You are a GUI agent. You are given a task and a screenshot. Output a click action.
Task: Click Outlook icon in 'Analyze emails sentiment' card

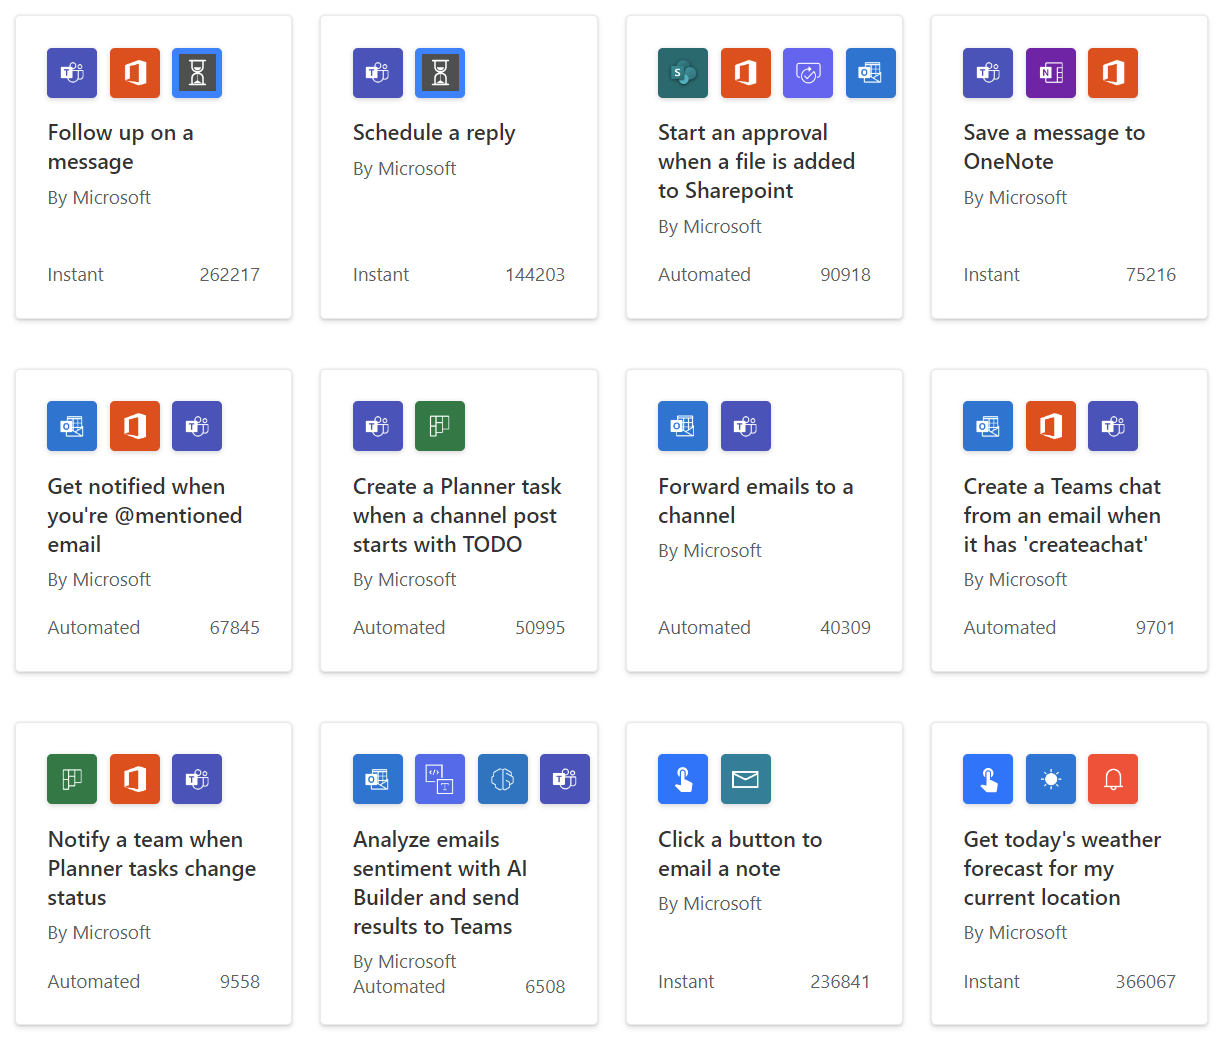click(x=378, y=779)
